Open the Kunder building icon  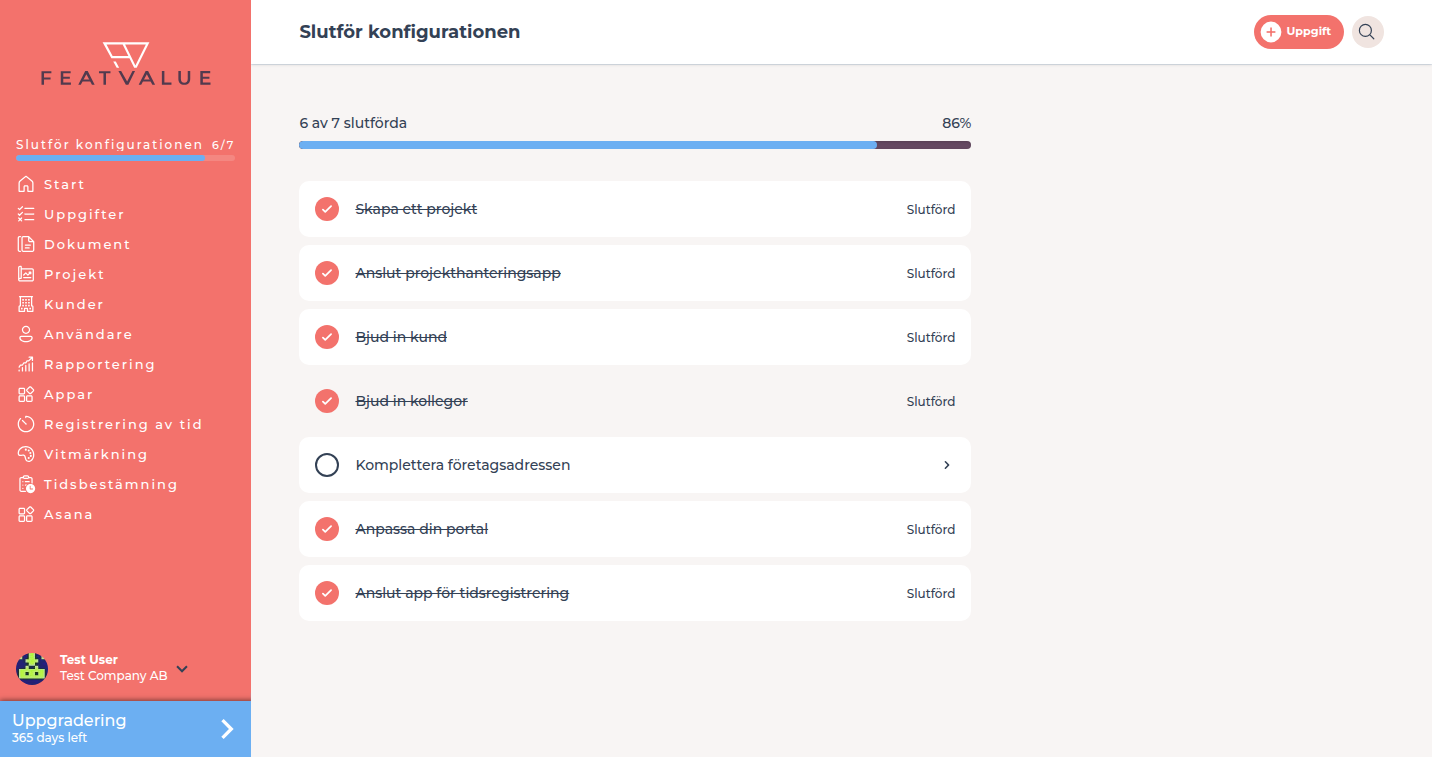pos(26,304)
